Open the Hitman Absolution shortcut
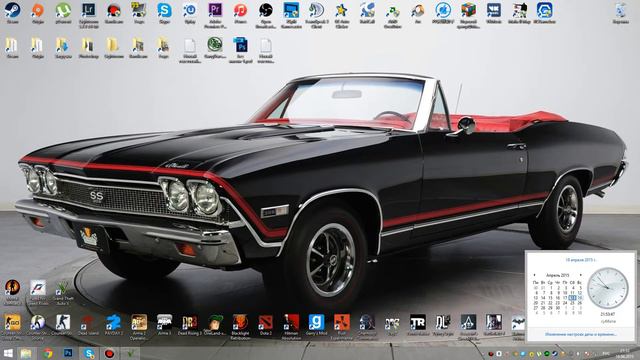 (x=291, y=327)
